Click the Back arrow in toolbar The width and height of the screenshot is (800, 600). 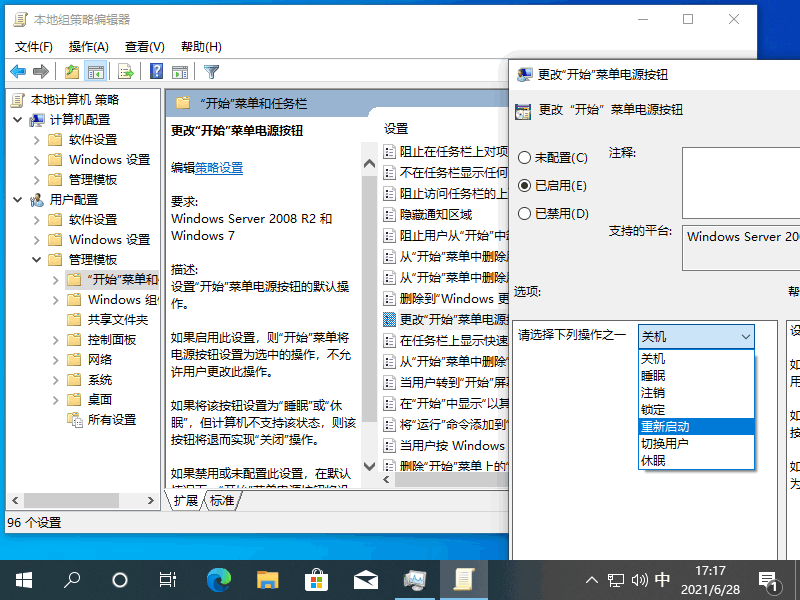click(18, 71)
